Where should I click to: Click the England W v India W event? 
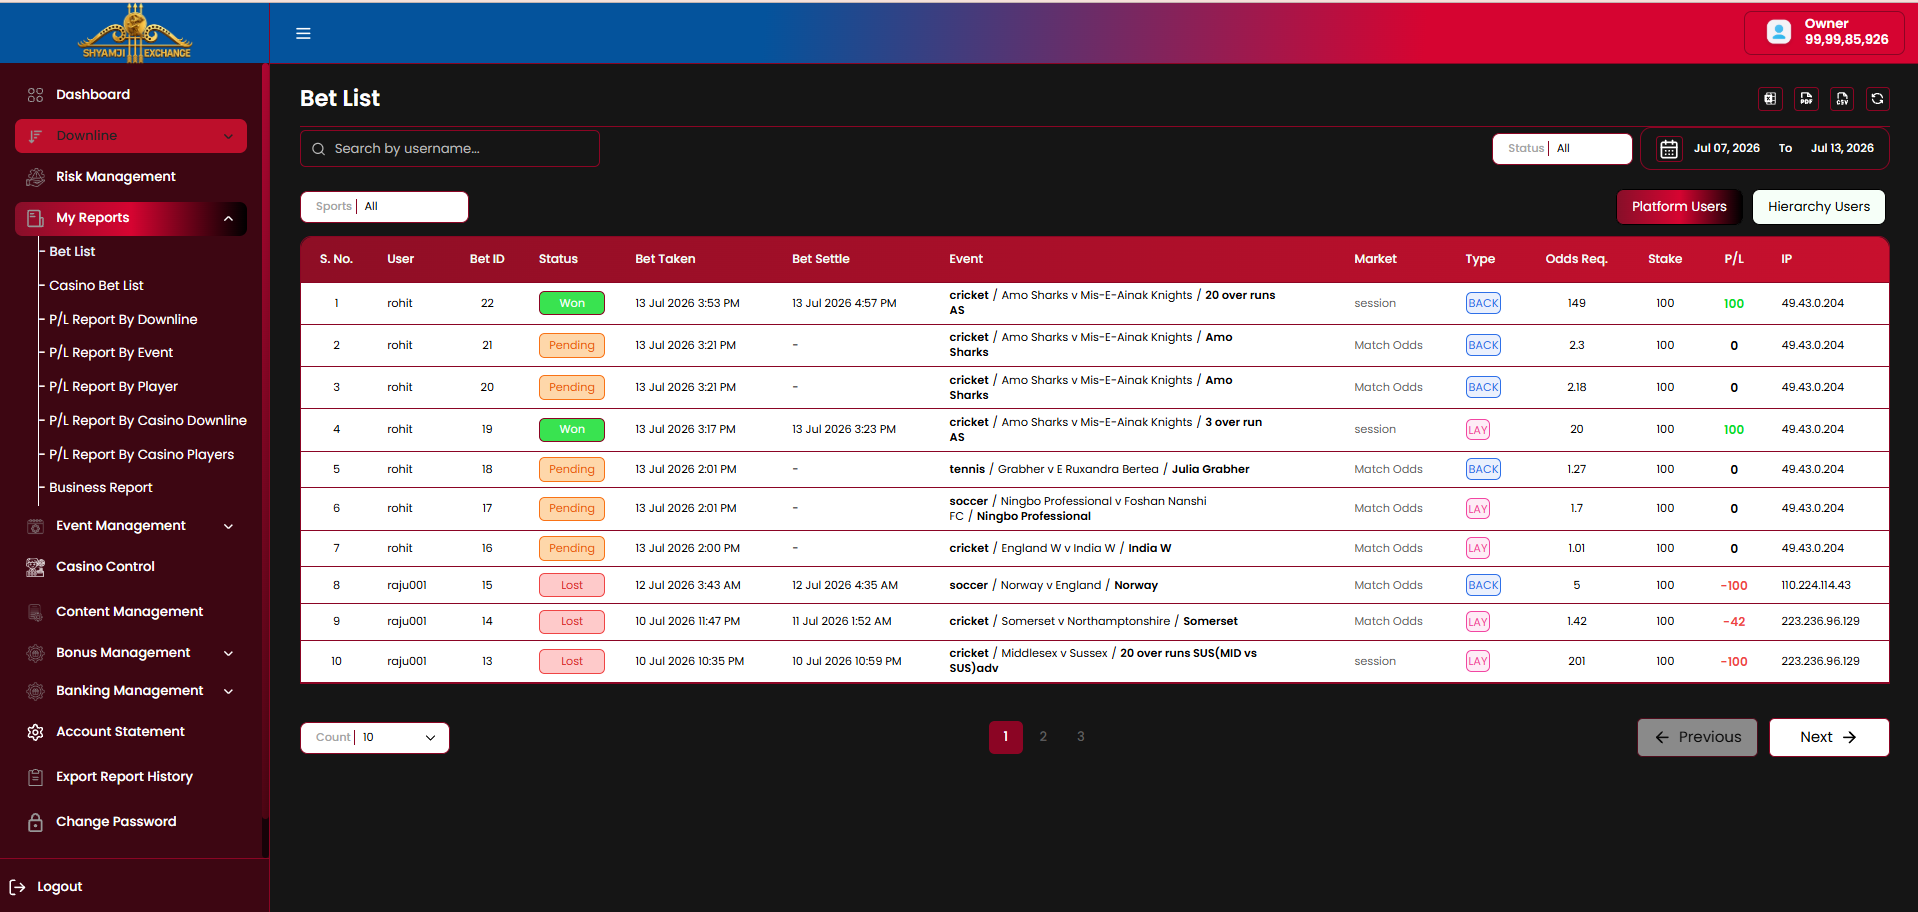point(1060,548)
